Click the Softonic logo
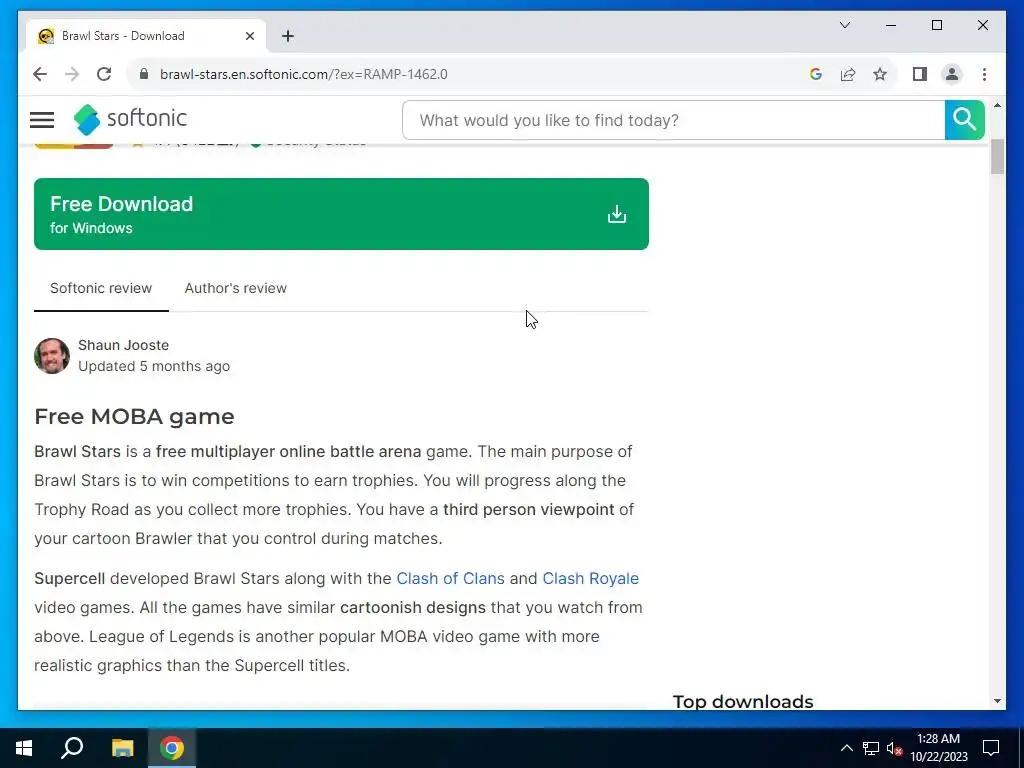1024x768 pixels. tap(130, 120)
